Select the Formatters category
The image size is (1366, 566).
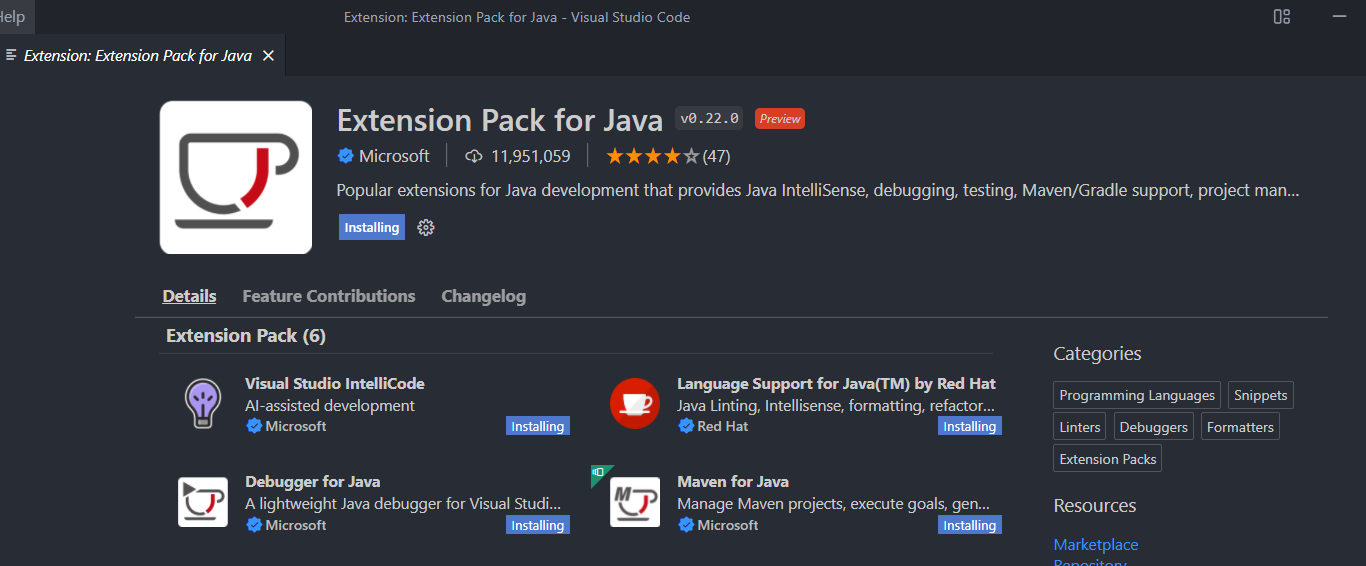pyautogui.click(x=1240, y=427)
